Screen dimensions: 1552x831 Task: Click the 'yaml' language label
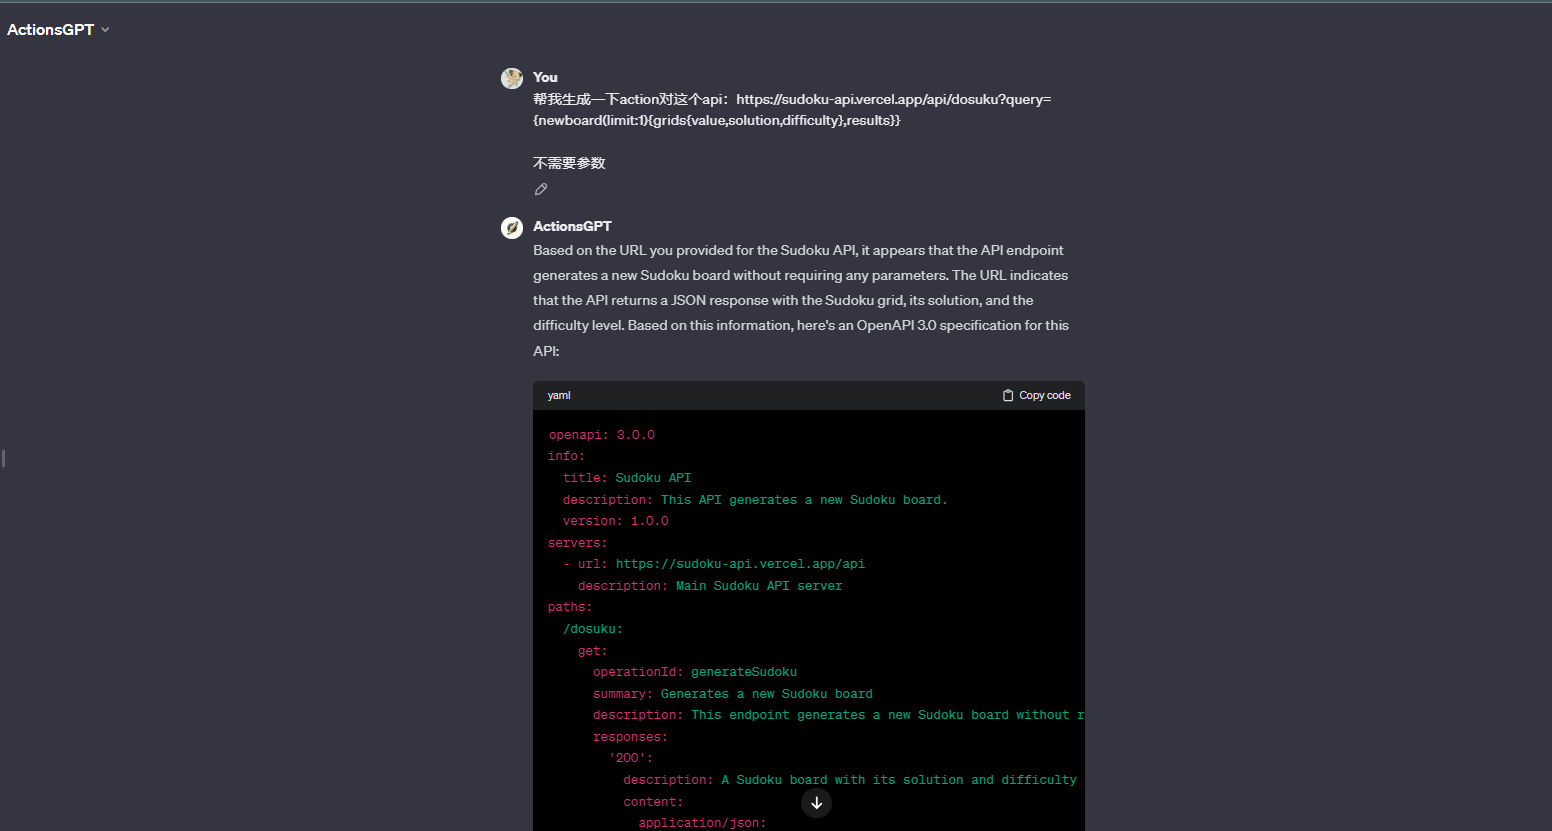pyautogui.click(x=559, y=395)
